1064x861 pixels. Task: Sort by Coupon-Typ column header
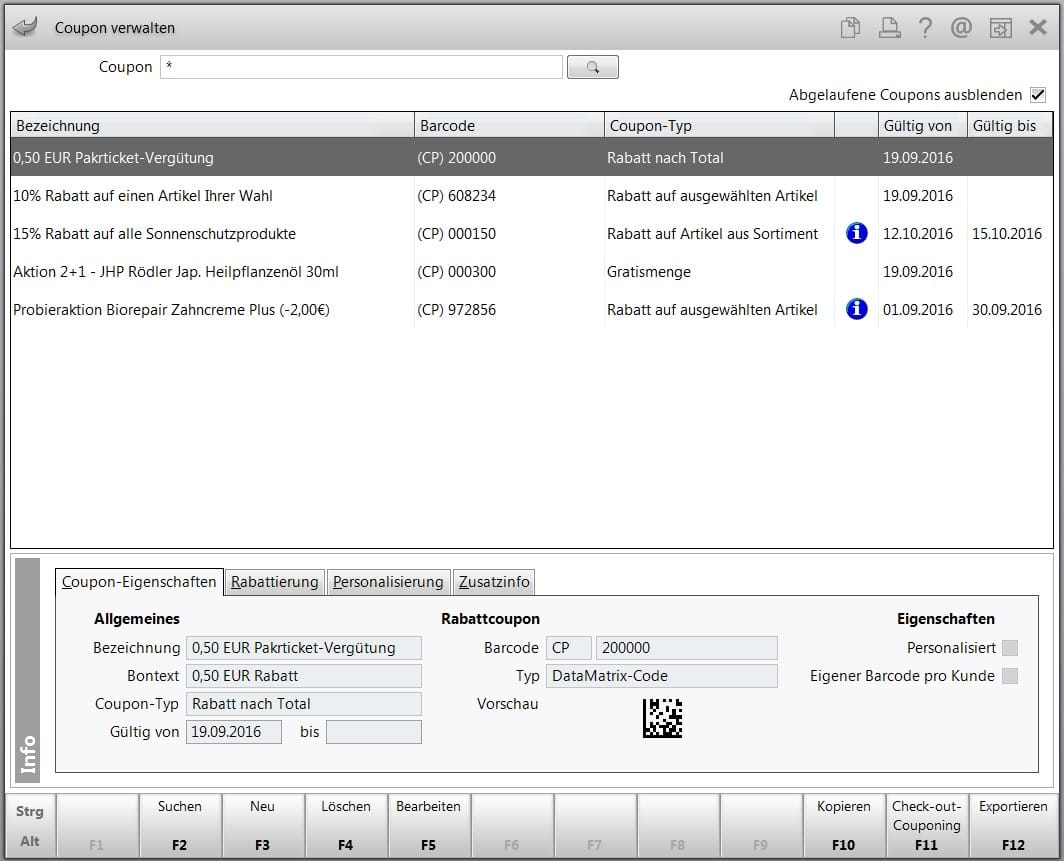click(x=719, y=126)
